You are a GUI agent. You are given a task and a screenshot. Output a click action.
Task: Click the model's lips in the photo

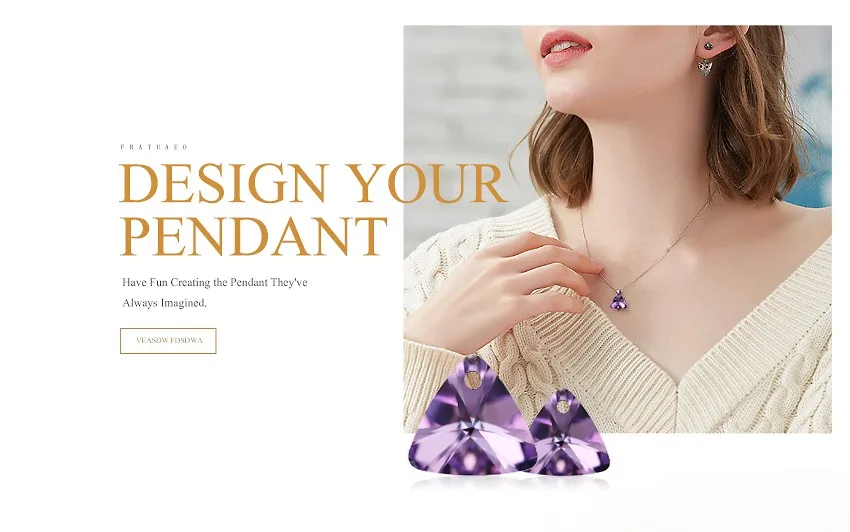[x=564, y=46]
